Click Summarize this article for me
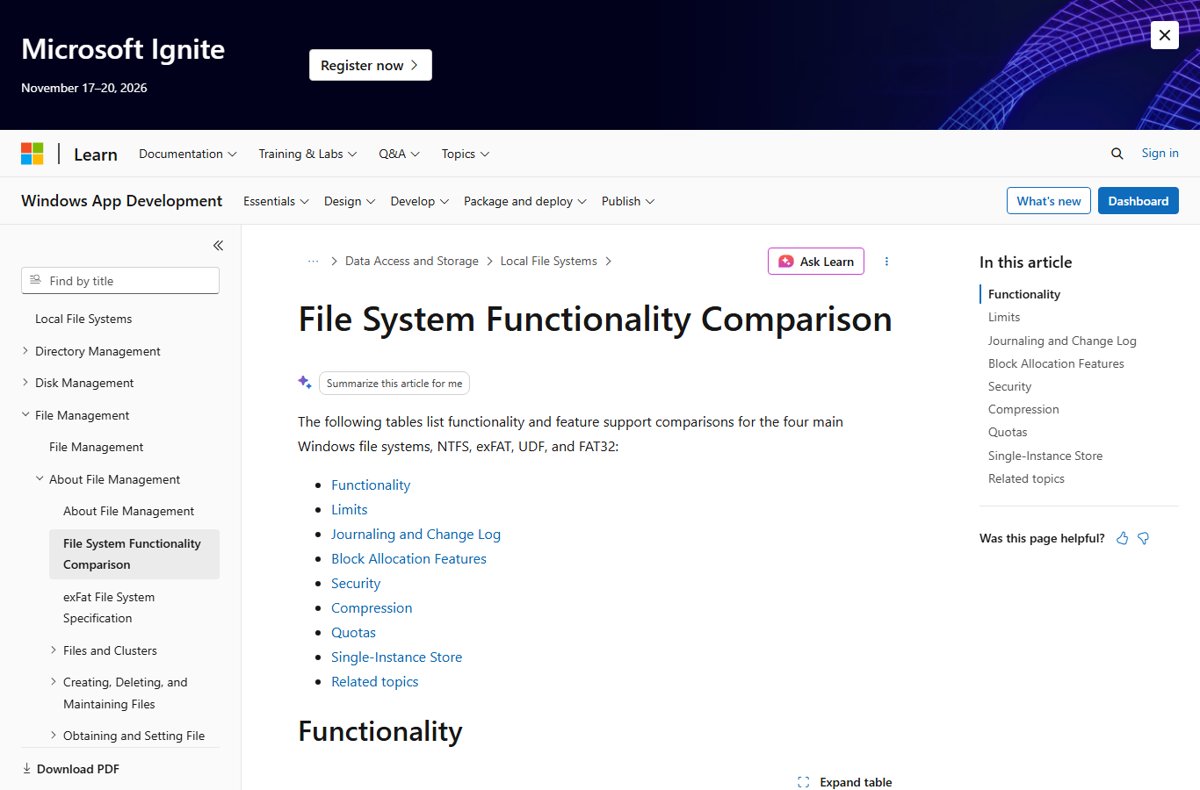The image size is (1200, 790). 394,383
